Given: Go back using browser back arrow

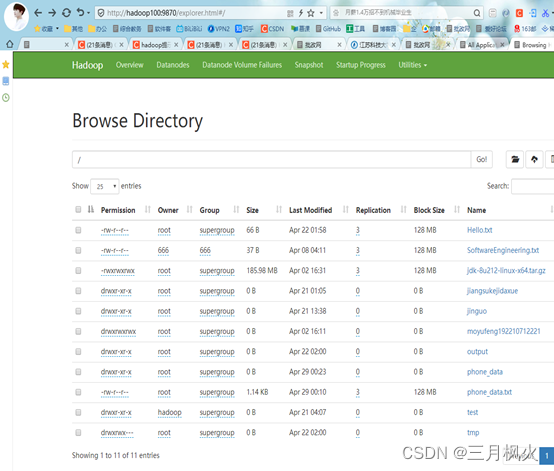Looking at the screenshot, I should point(38,13).
